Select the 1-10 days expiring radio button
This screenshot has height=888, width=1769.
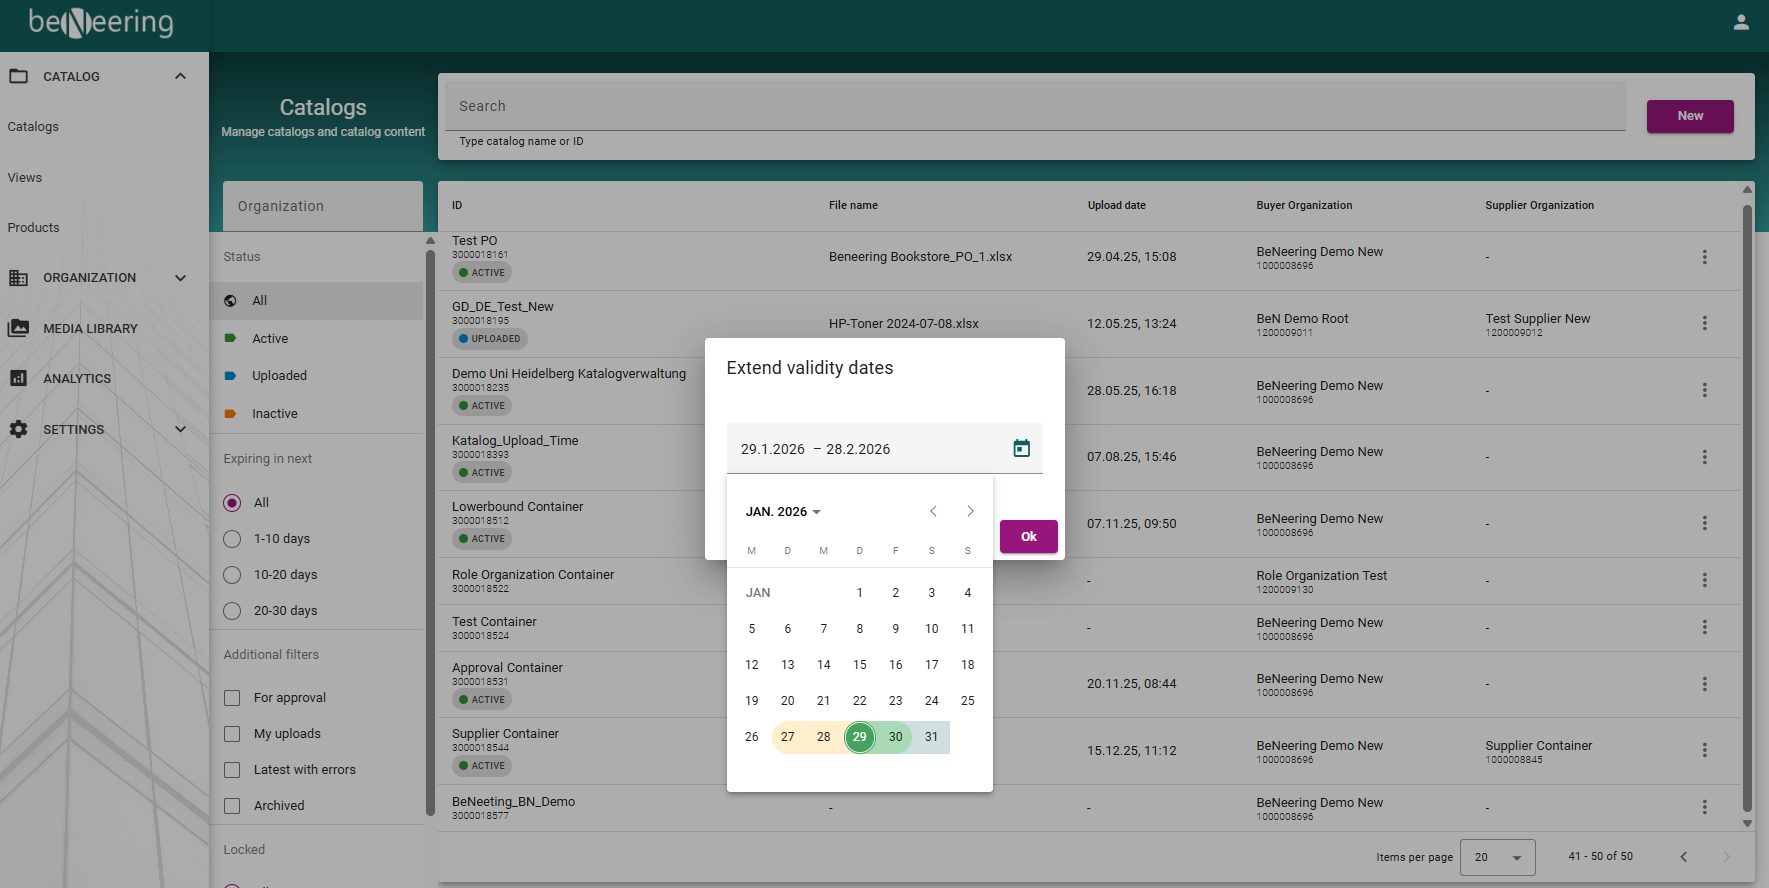tap(232, 539)
